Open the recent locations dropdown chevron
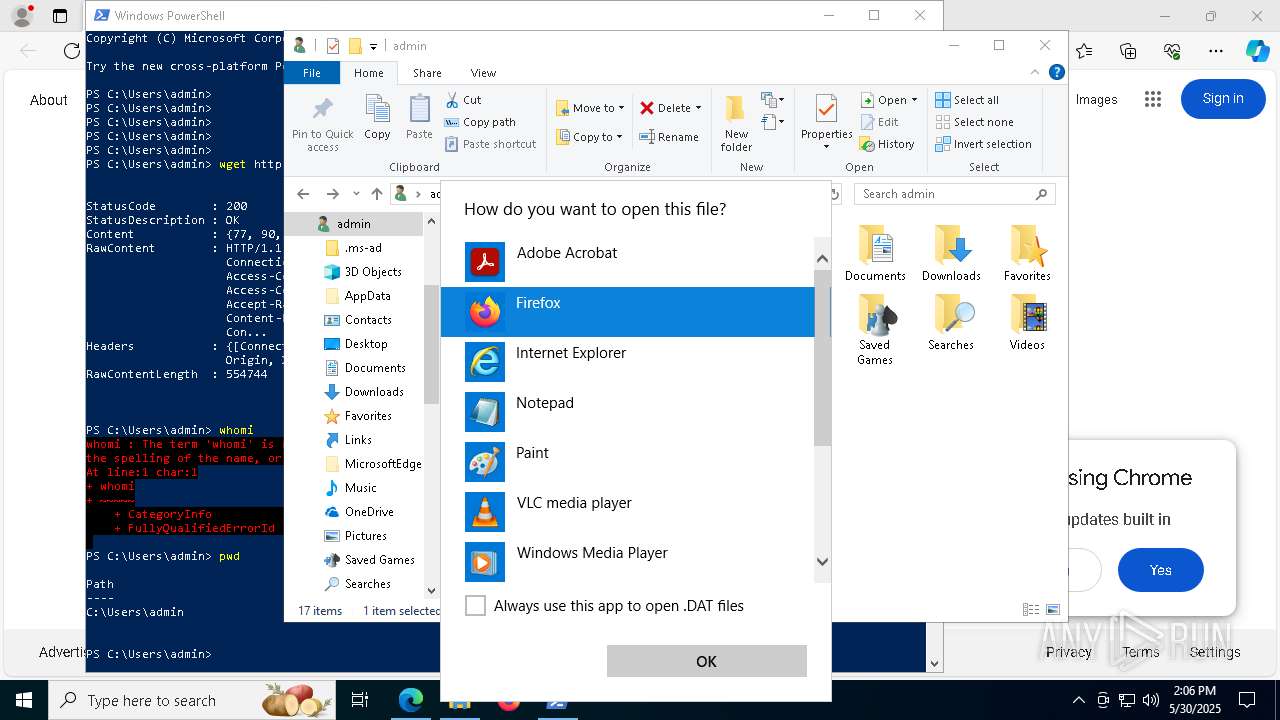 point(356,194)
